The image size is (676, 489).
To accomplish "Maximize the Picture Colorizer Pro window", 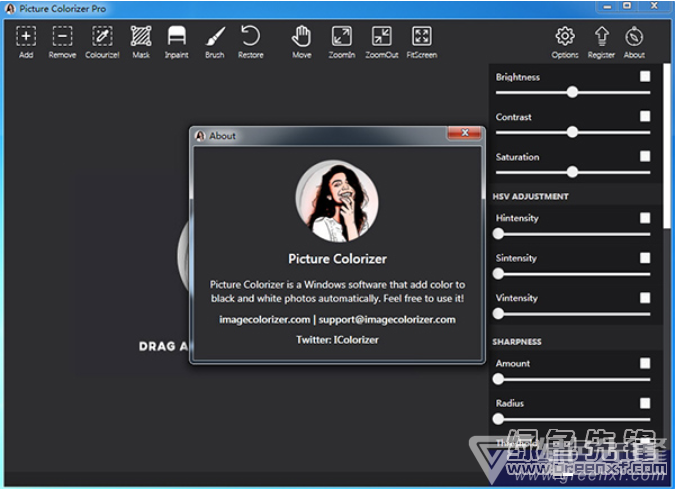I will (x=627, y=6).
